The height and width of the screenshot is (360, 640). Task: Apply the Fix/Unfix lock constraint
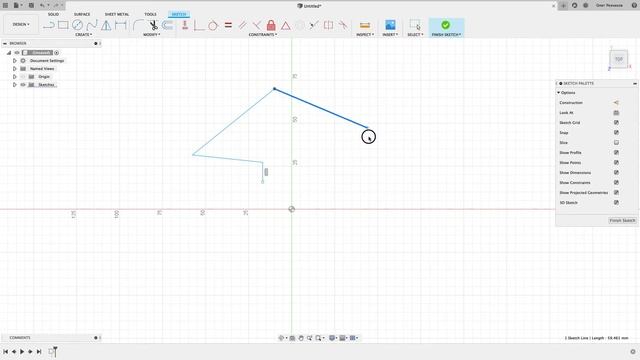click(x=271, y=25)
